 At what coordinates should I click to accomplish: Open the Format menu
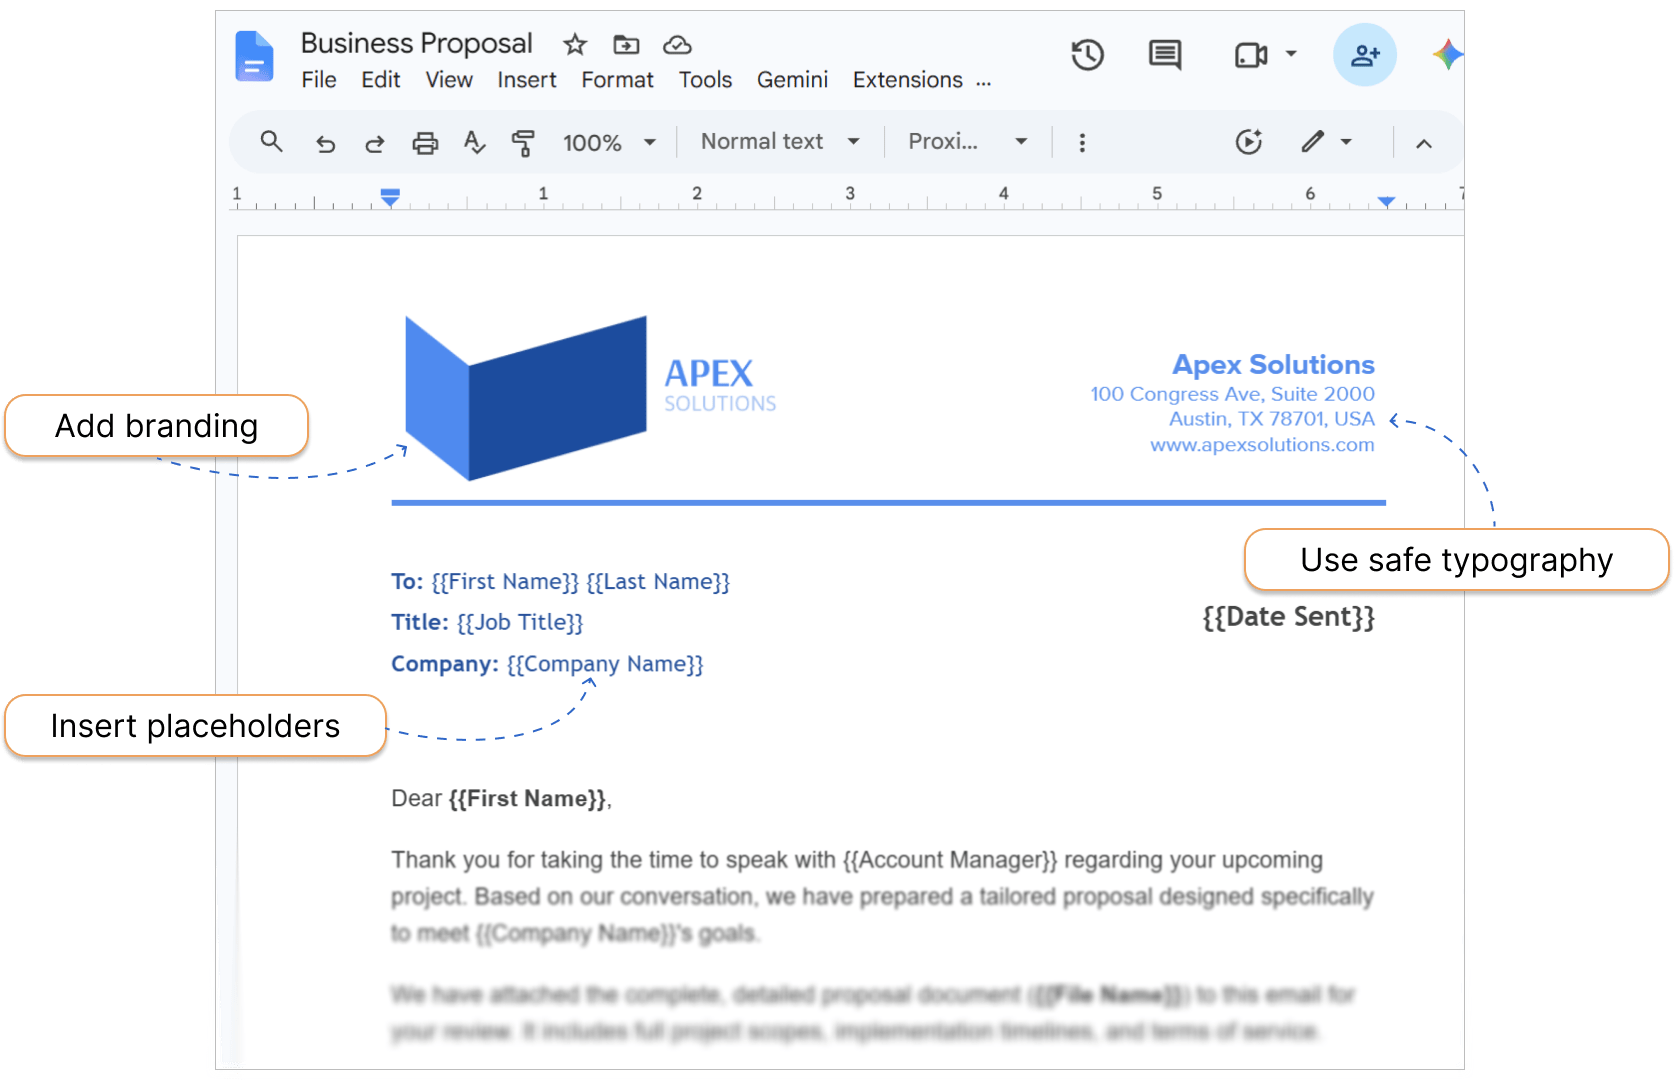click(618, 80)
